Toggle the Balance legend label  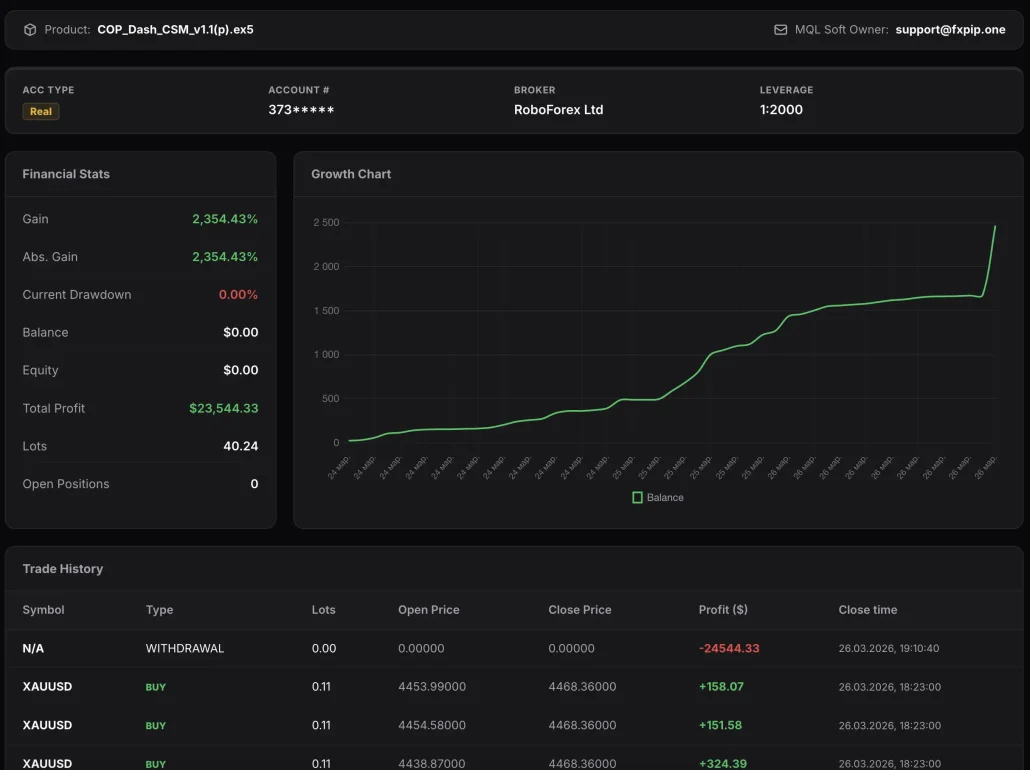[665, 497]
